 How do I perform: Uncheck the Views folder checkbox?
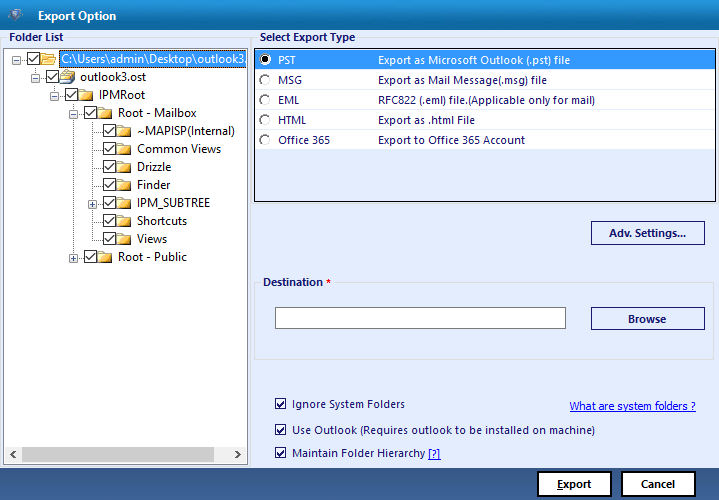109,239
